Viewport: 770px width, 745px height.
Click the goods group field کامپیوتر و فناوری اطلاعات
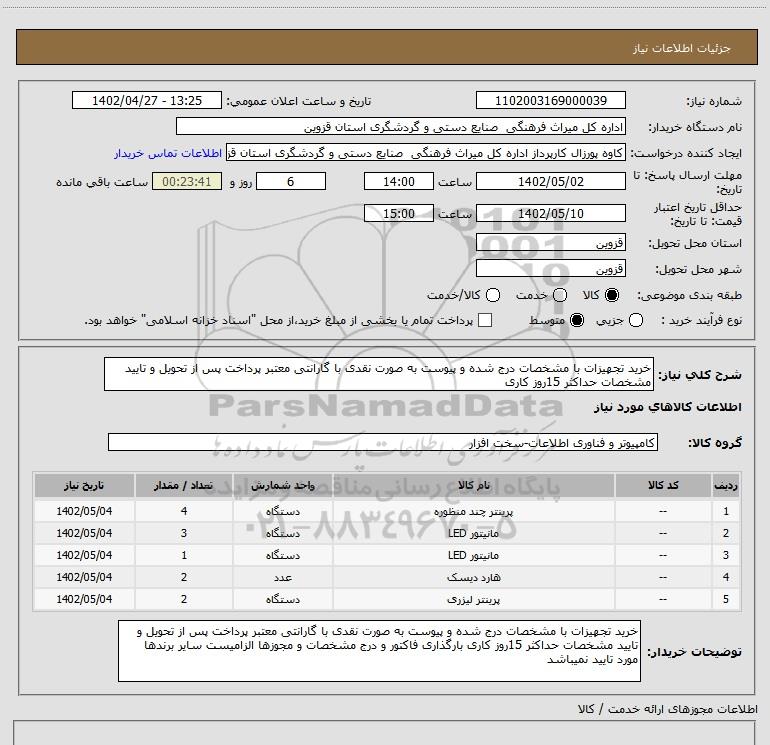pyautogui.click(x=383, y=442)
